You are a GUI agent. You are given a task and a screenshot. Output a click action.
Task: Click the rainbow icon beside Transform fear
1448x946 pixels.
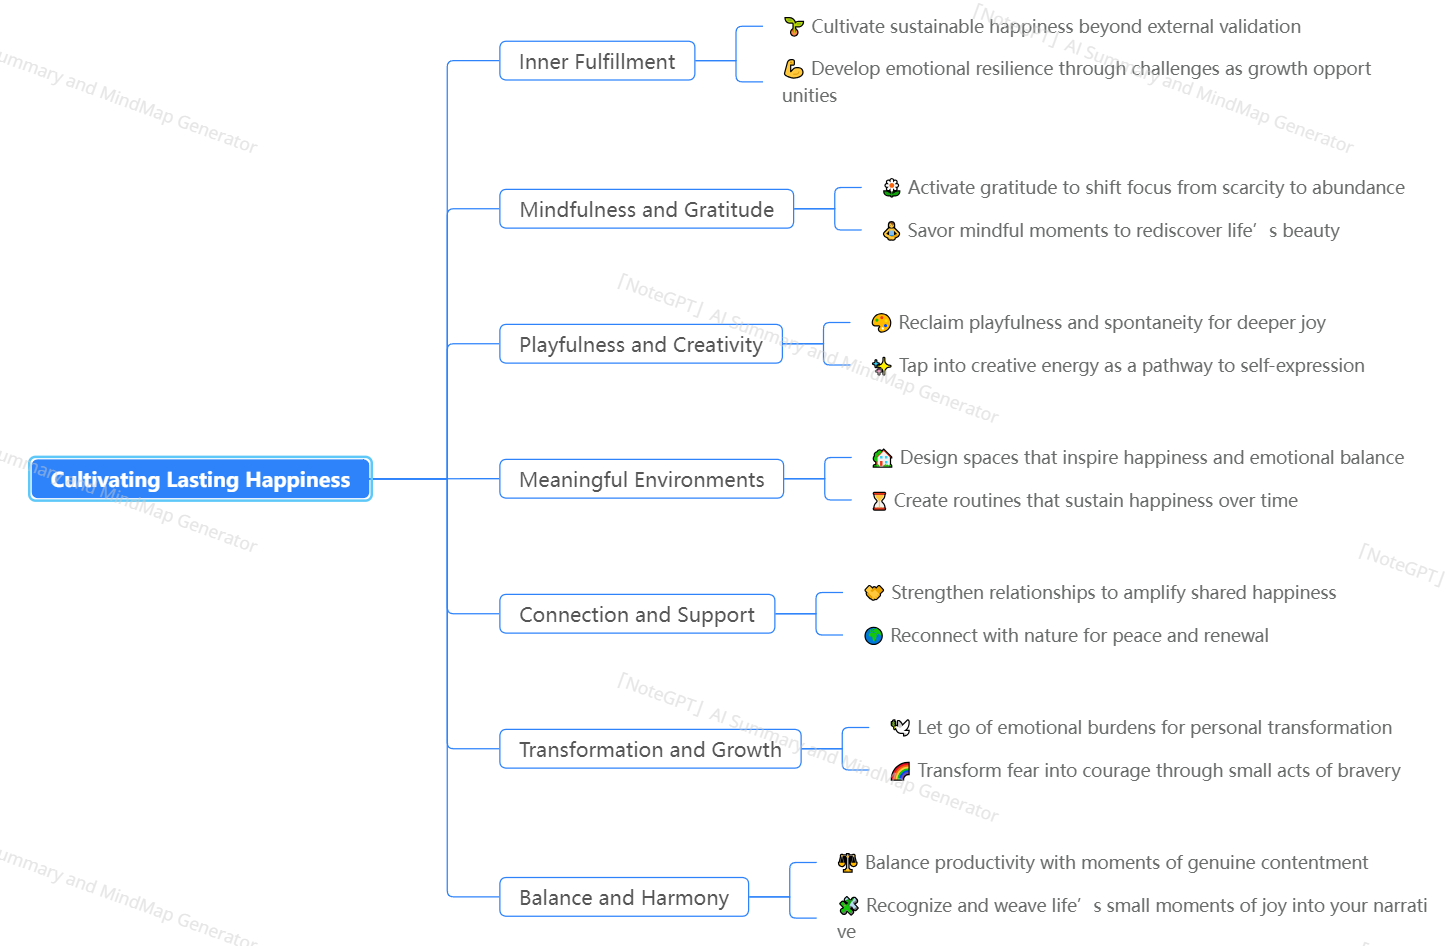point(901,771)
